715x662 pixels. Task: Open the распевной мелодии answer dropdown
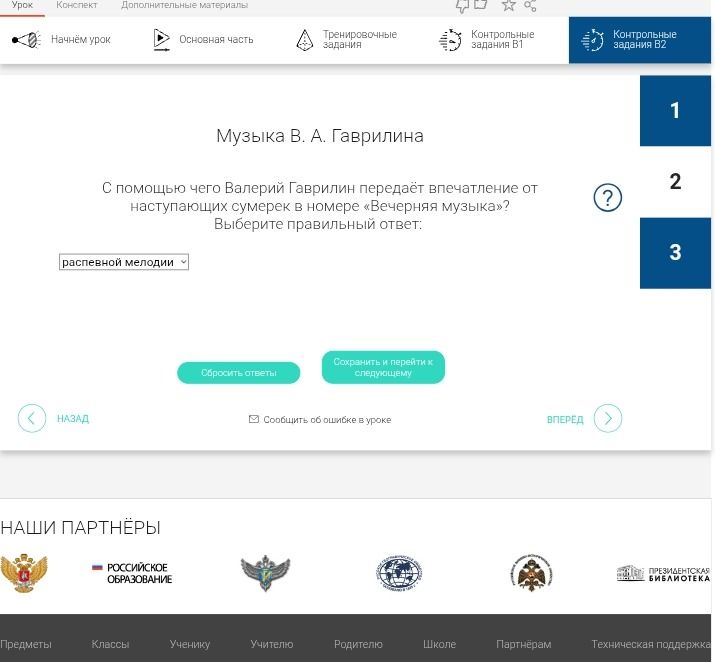tap(124, 262)
